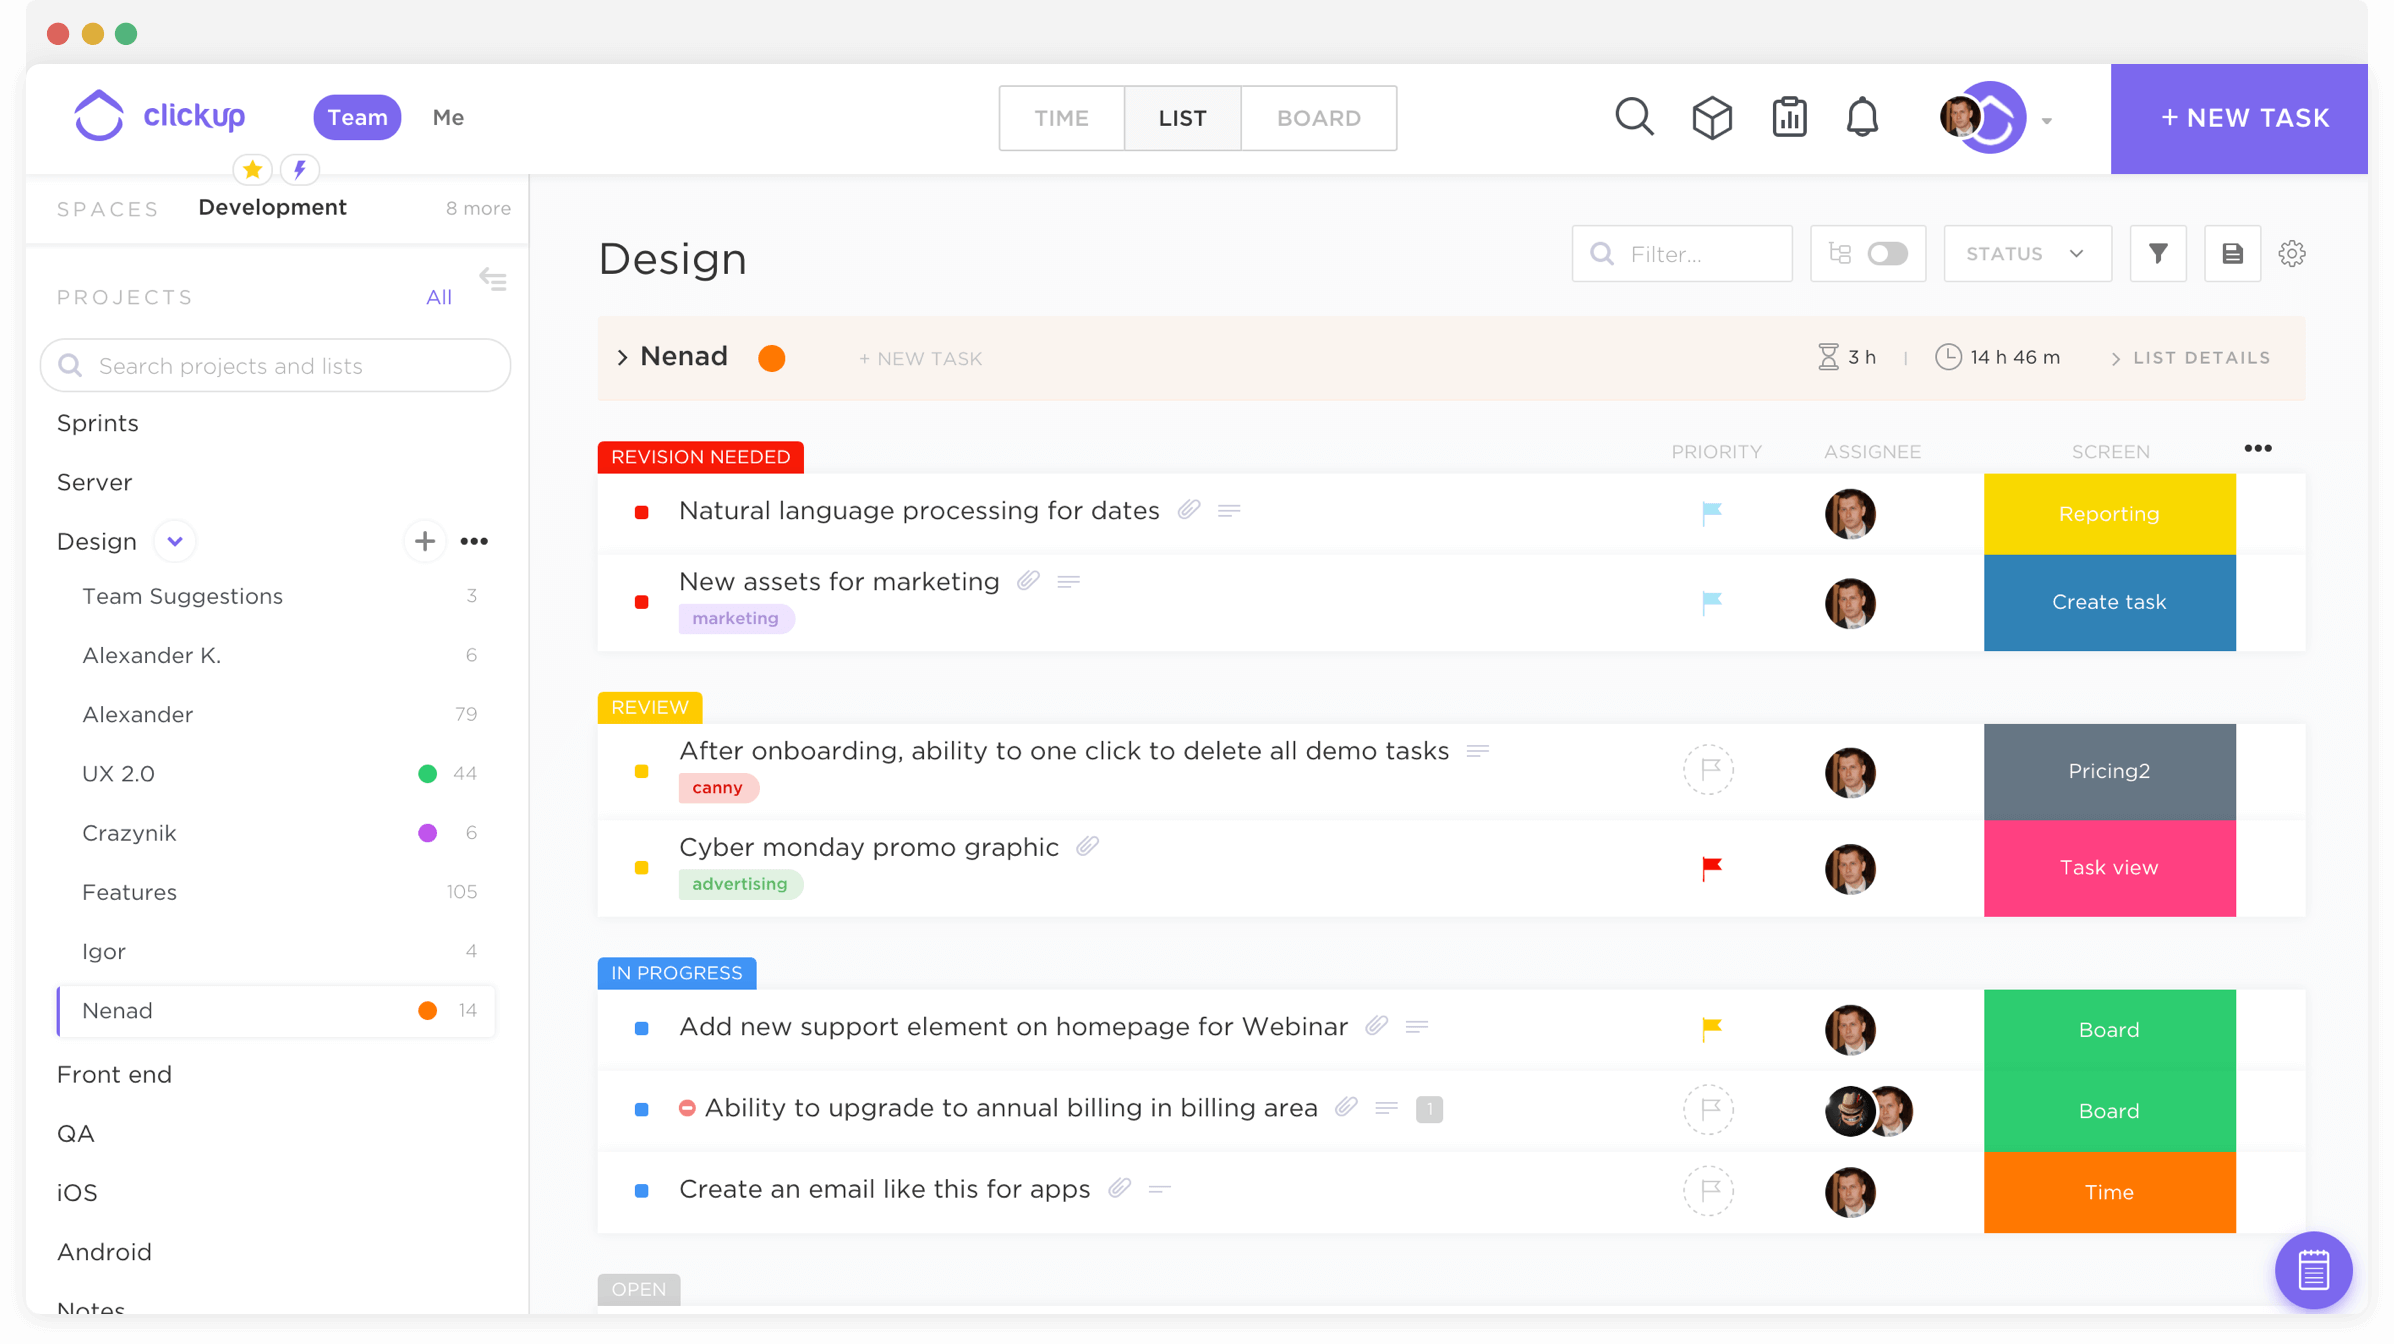Click the settings gear icon top right
This screenshot has width=2394, height=1344.
click(x=2292, y=253)
